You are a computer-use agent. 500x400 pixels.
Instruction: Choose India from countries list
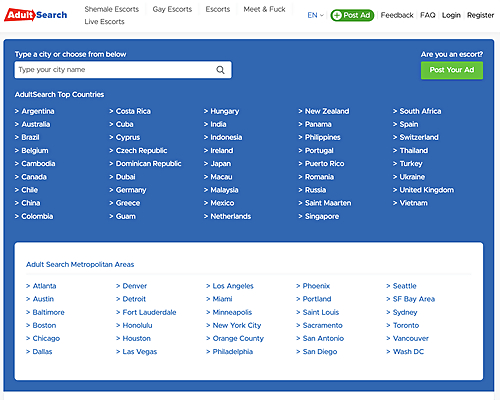[218, 124]
